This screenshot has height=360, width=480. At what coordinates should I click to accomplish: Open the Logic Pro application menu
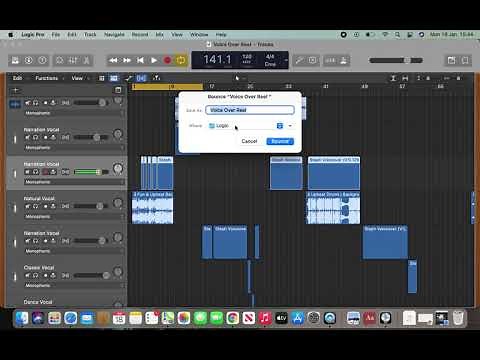tap(33, 34)
